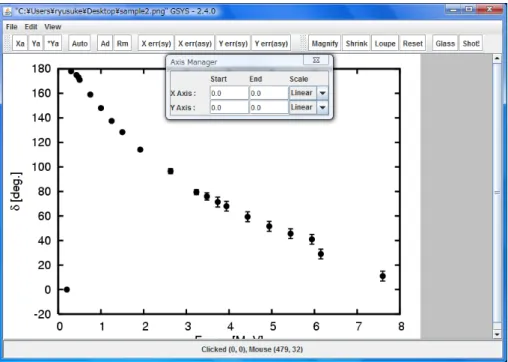Click the Ya axis toolbar button

click(36, 43)
